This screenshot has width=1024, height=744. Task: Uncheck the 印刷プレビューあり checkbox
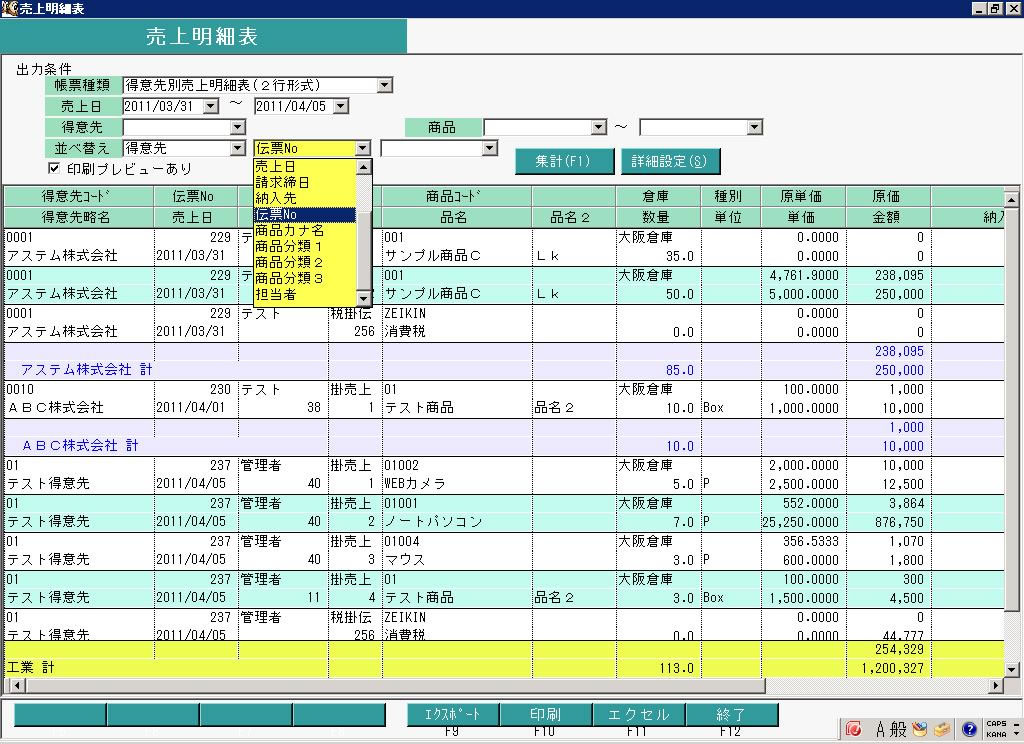[54, 169]
